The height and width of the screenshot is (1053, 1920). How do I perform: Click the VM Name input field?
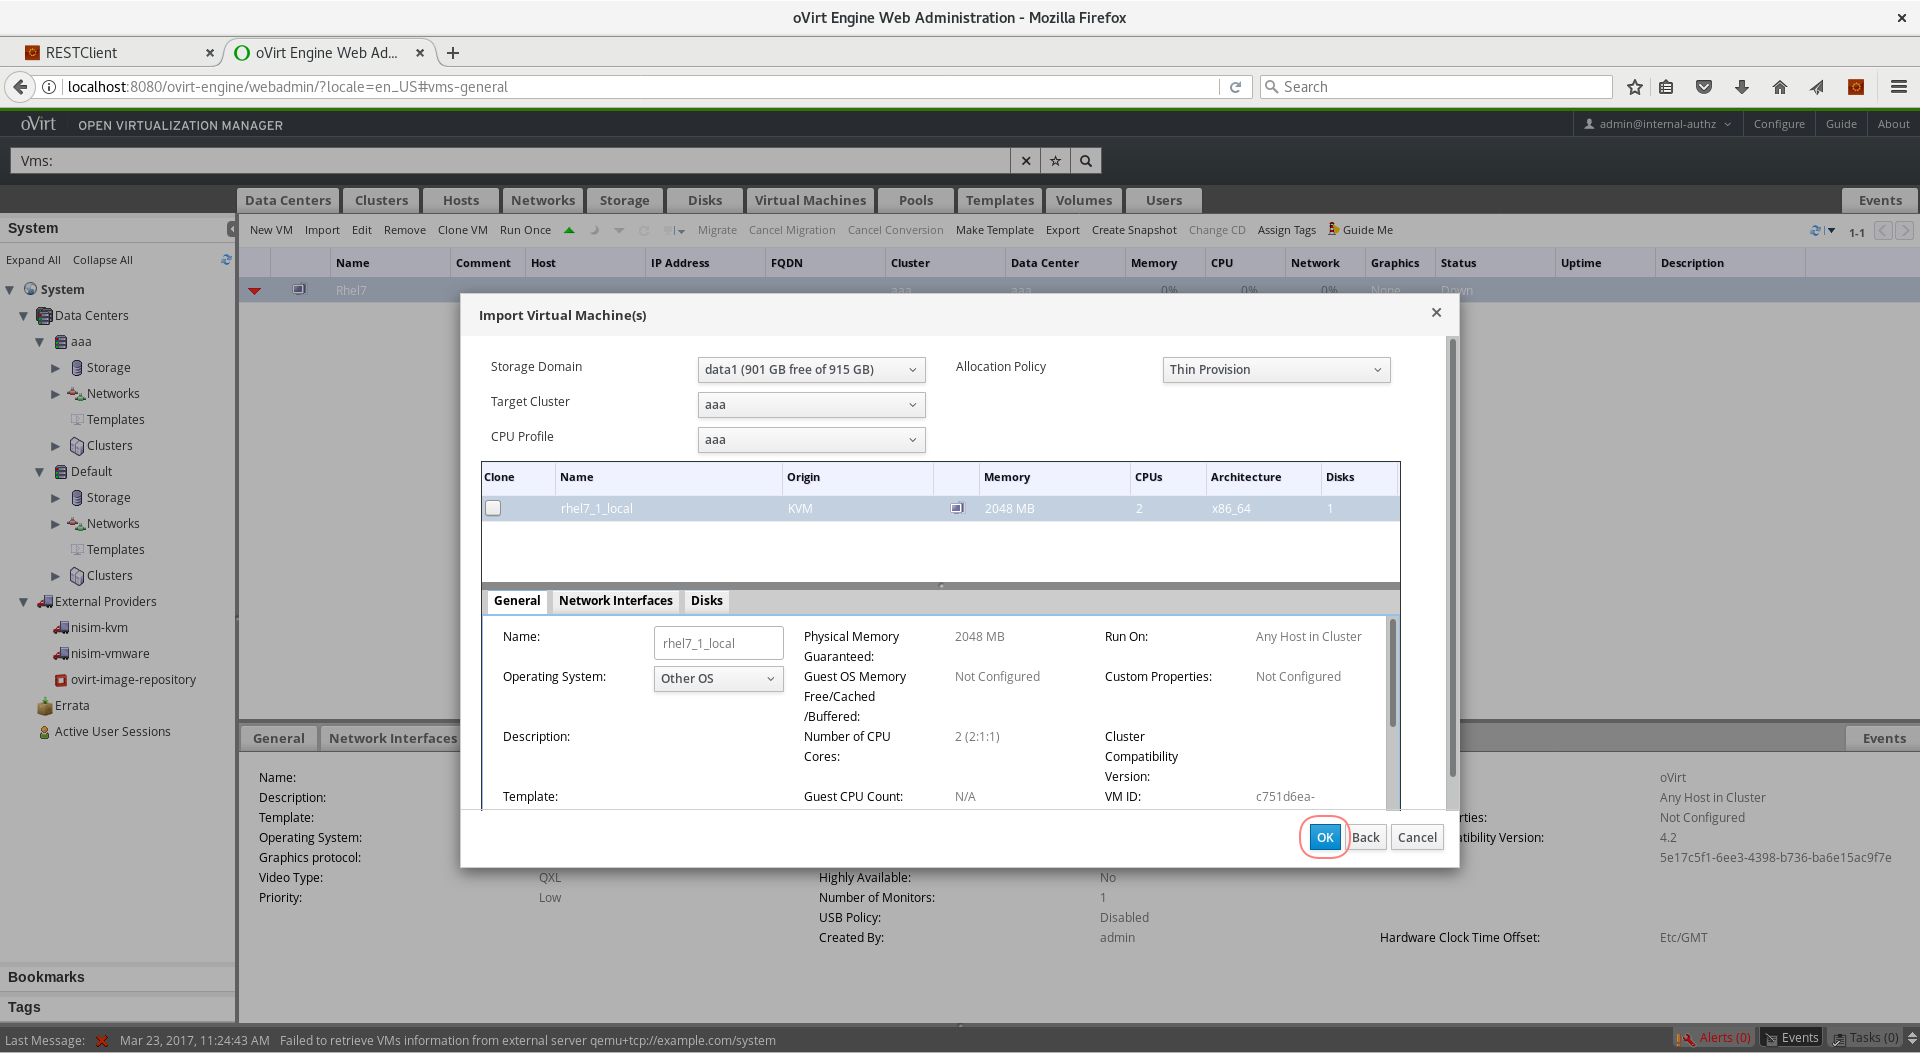coord(717,644)
